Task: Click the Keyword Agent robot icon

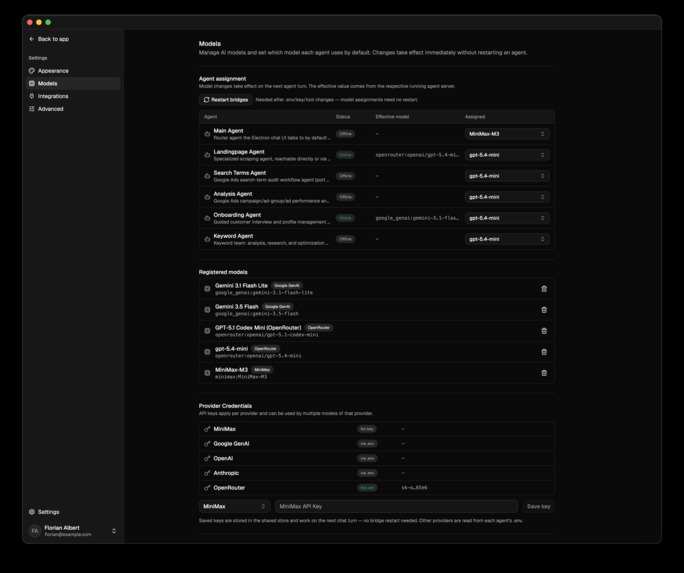Action: [207, 239]
